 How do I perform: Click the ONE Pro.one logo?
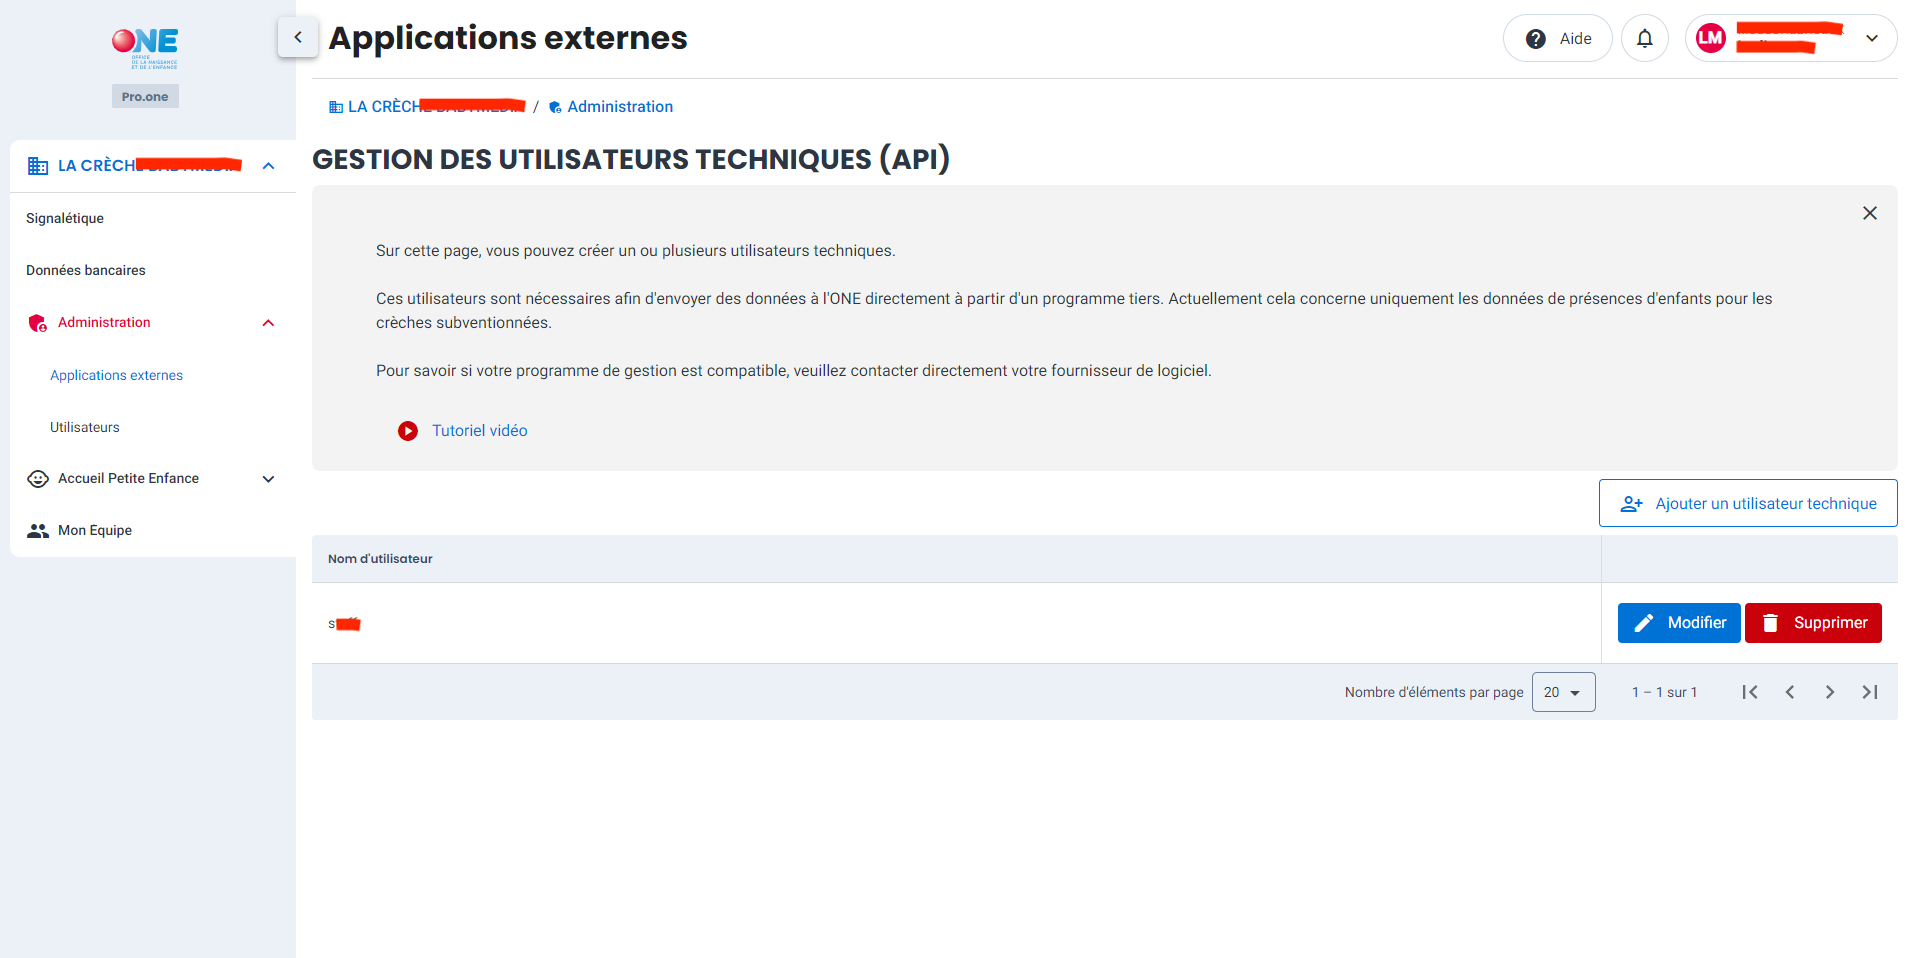(145, 50)
